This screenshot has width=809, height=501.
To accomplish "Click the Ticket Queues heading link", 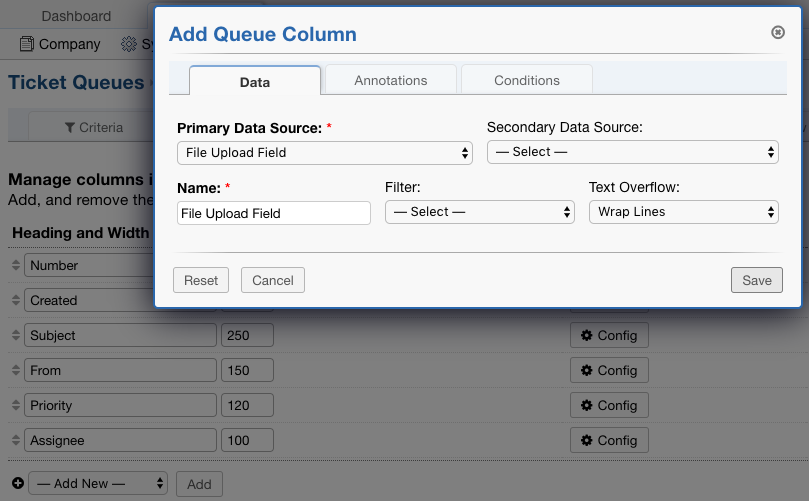I will 76,83.
